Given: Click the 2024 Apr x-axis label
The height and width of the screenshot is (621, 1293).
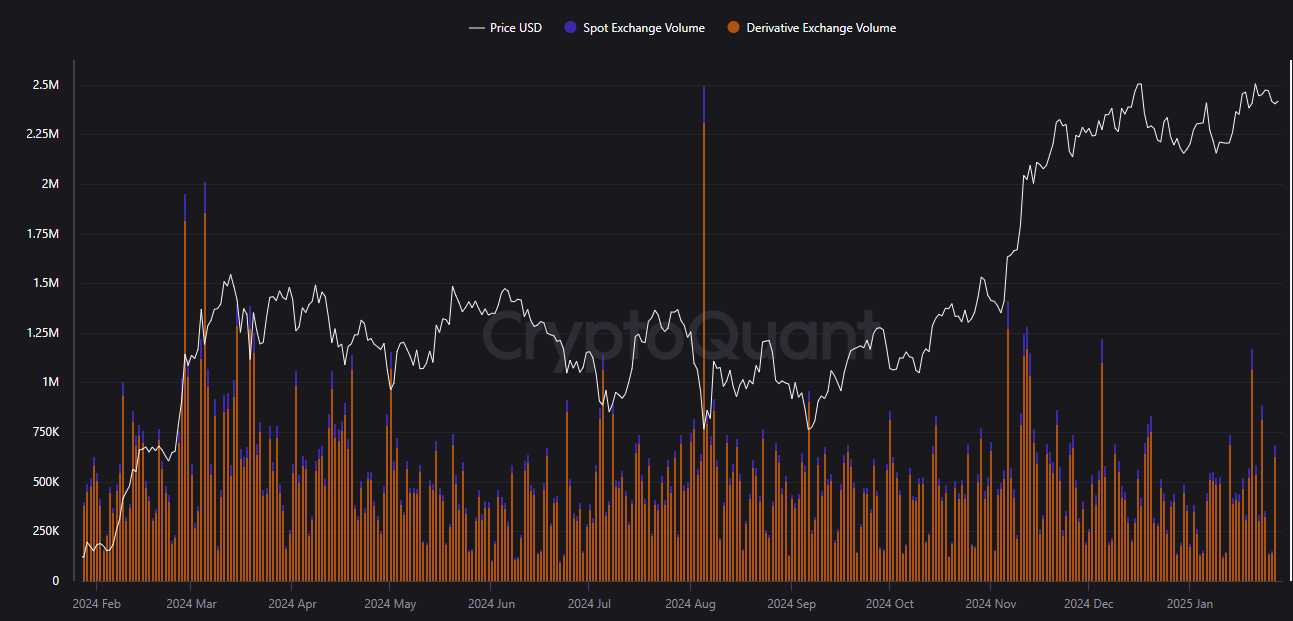Looking at the screenshot, I should 292,605.
